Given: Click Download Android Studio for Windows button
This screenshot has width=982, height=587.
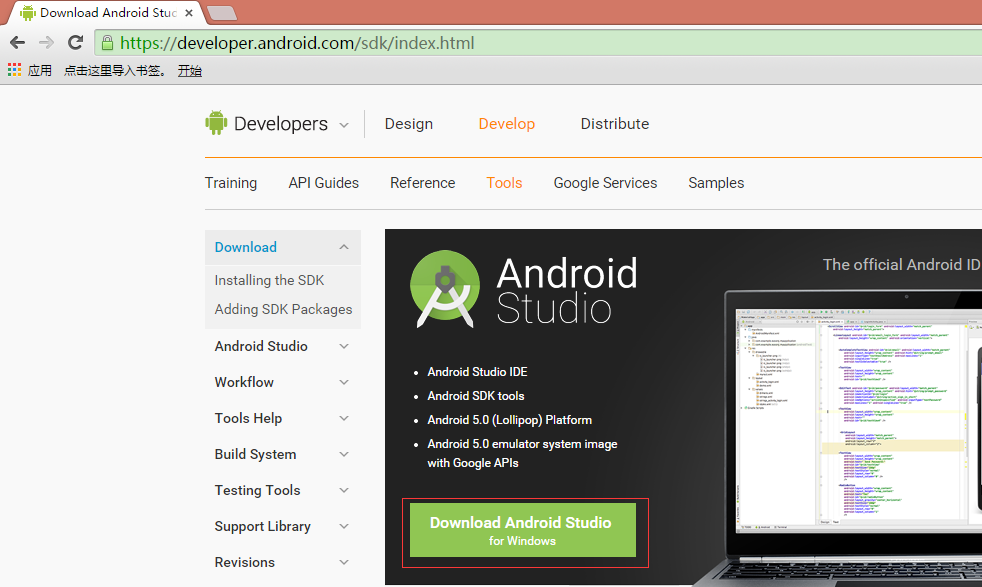Looking at the screenshot, I should click(523, 530).
